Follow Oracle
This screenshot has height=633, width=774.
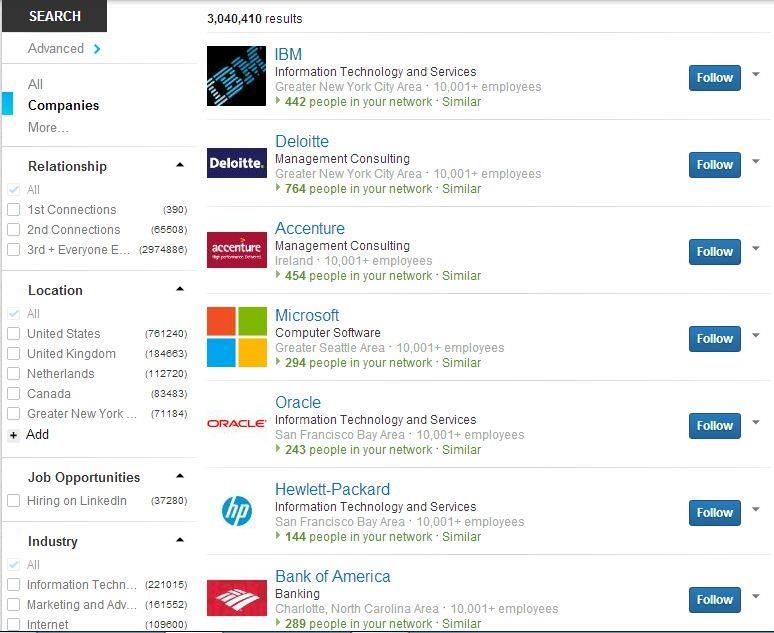714,426
